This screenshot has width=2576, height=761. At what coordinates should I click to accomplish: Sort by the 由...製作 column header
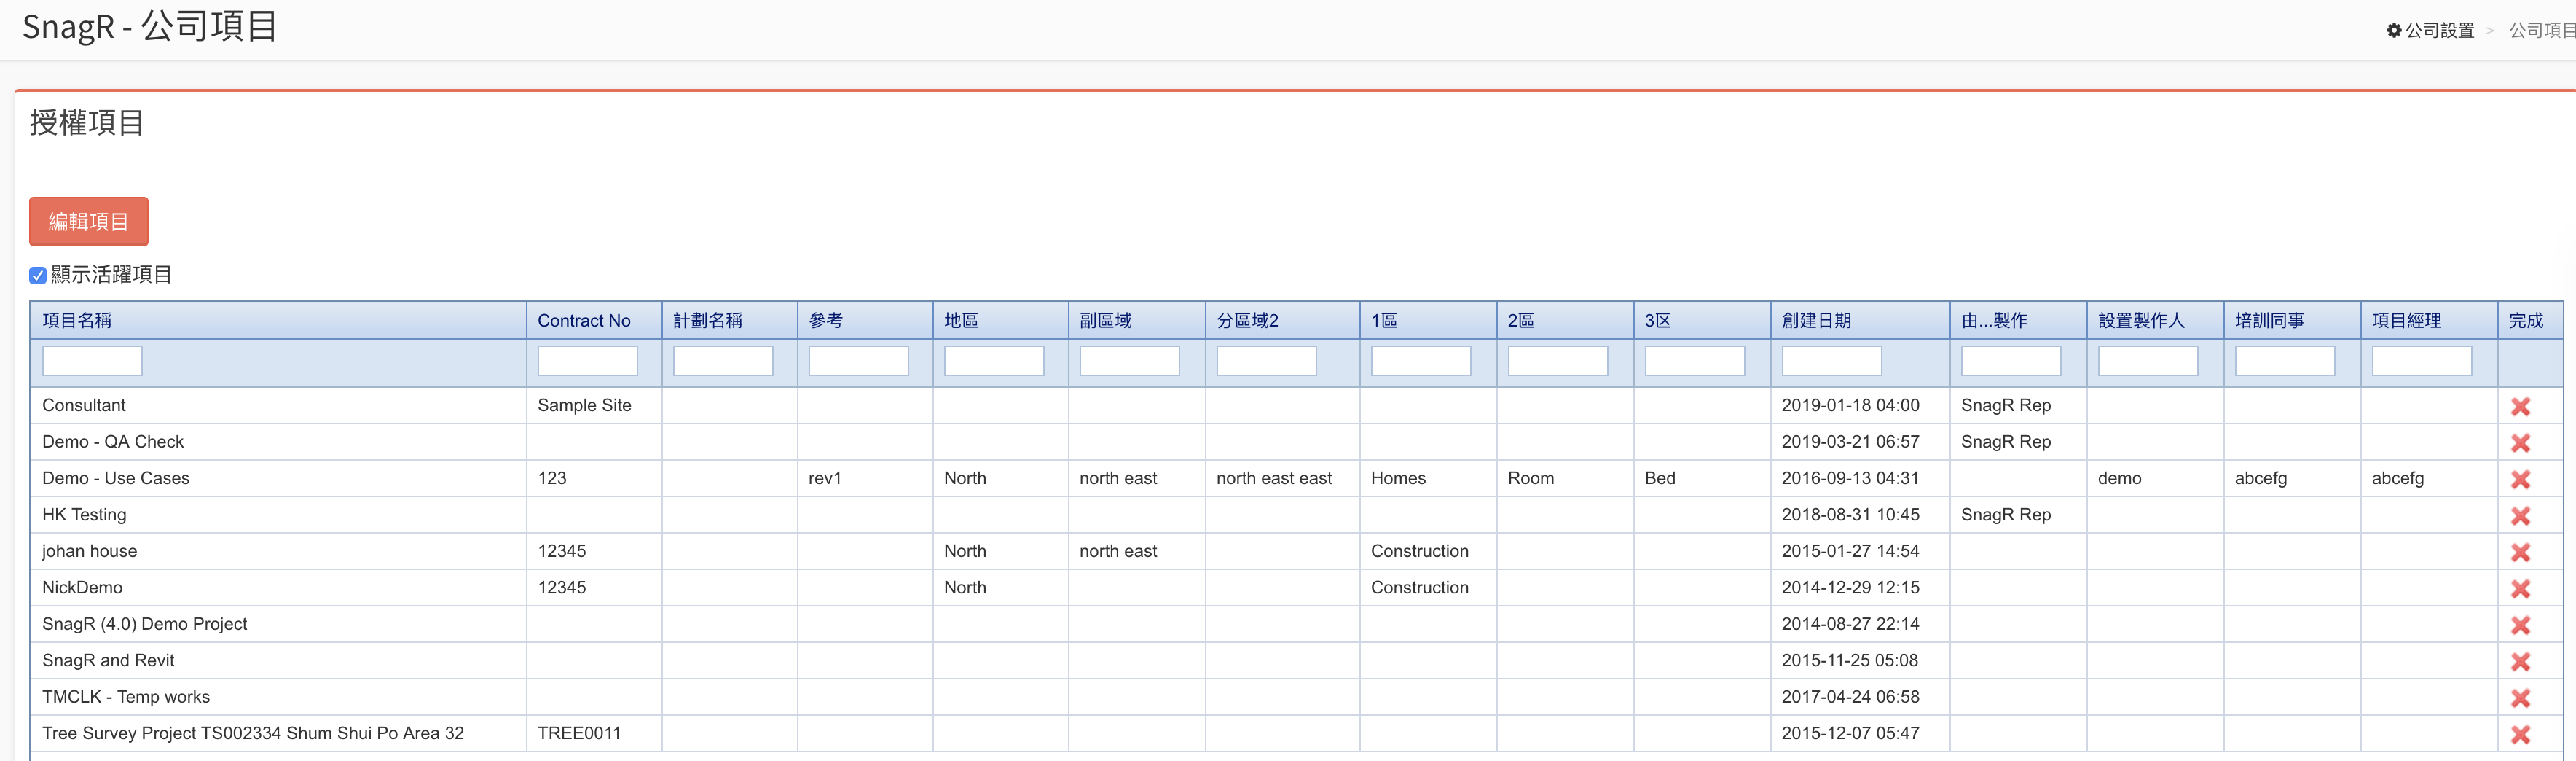coord(2018,320)
